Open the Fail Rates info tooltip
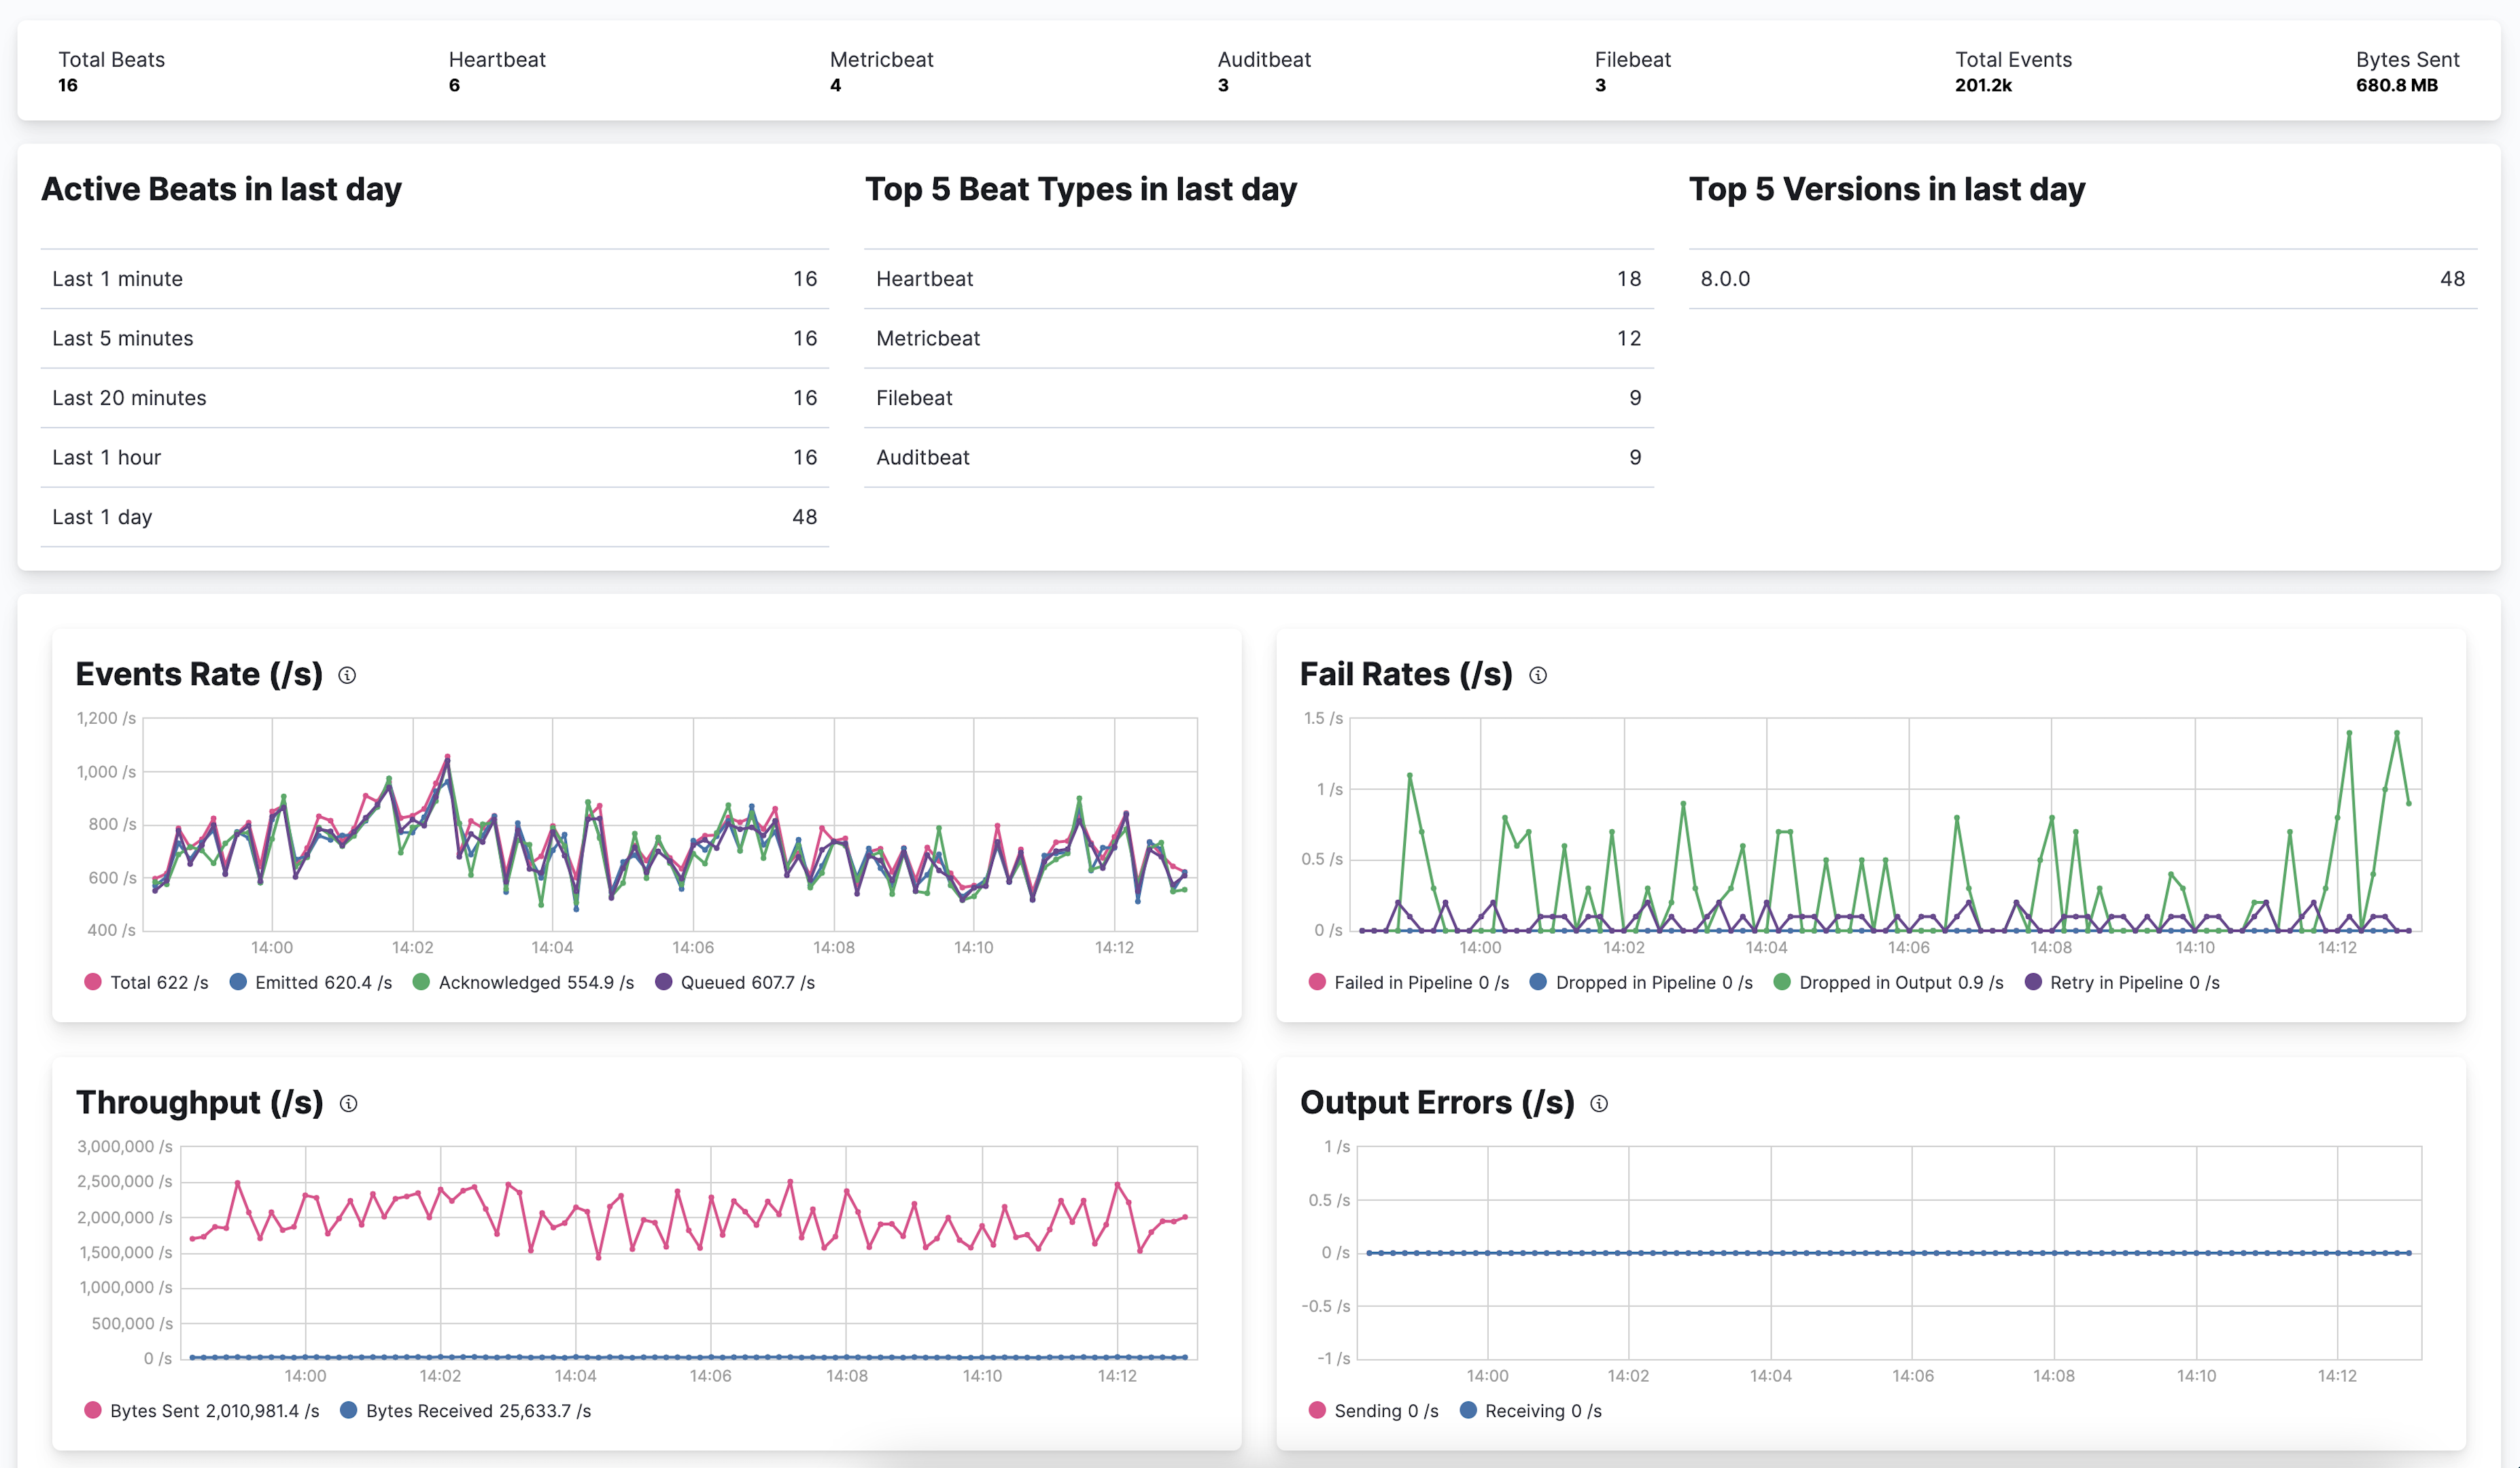The image size is (2520, 1468). click(x=1537, y=675)
